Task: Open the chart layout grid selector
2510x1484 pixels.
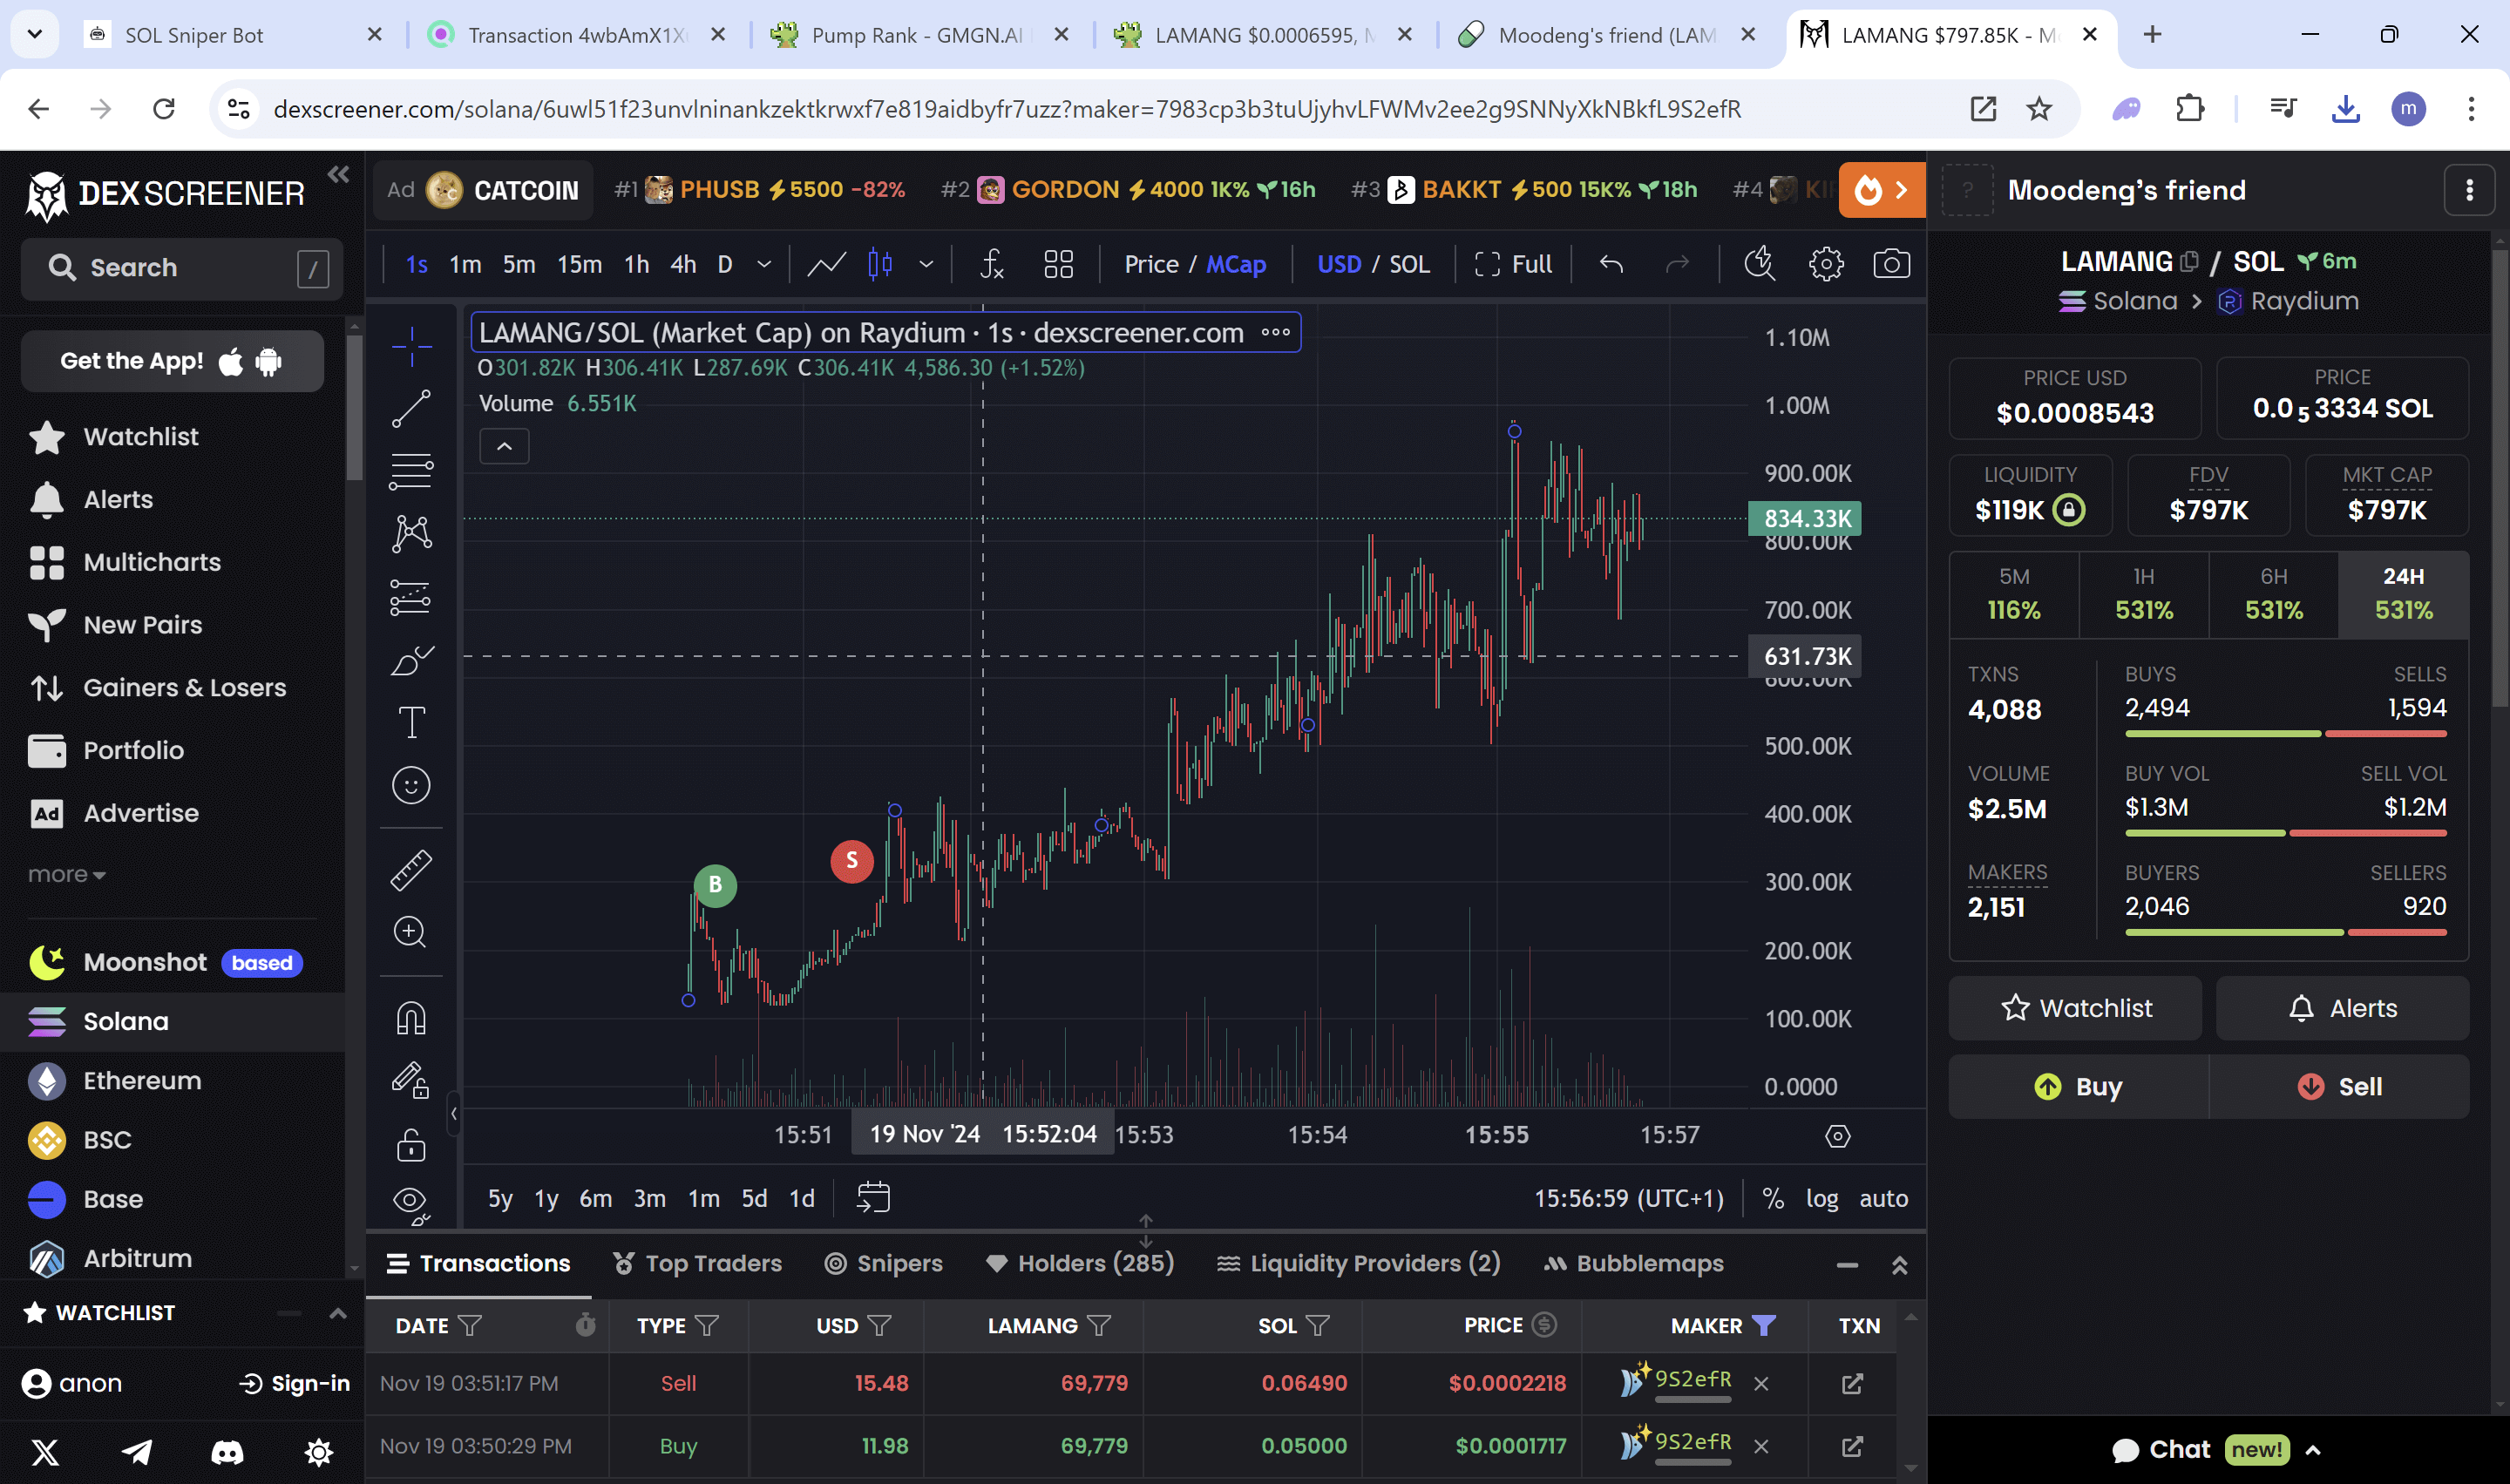Action: pos(1059,264)
